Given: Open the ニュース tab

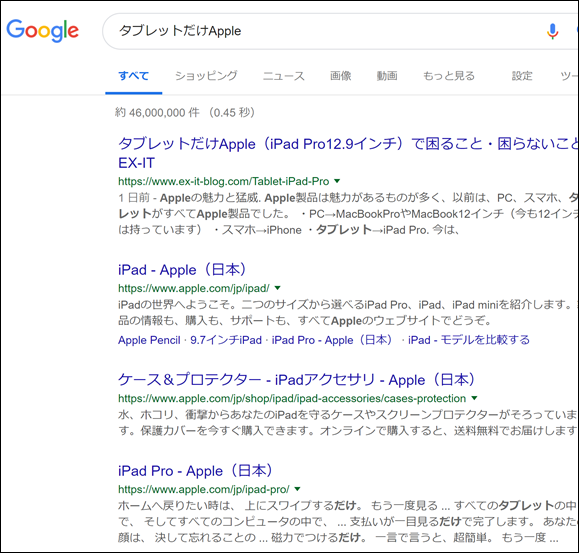Looking at the screenshot, I should [284, 76].
